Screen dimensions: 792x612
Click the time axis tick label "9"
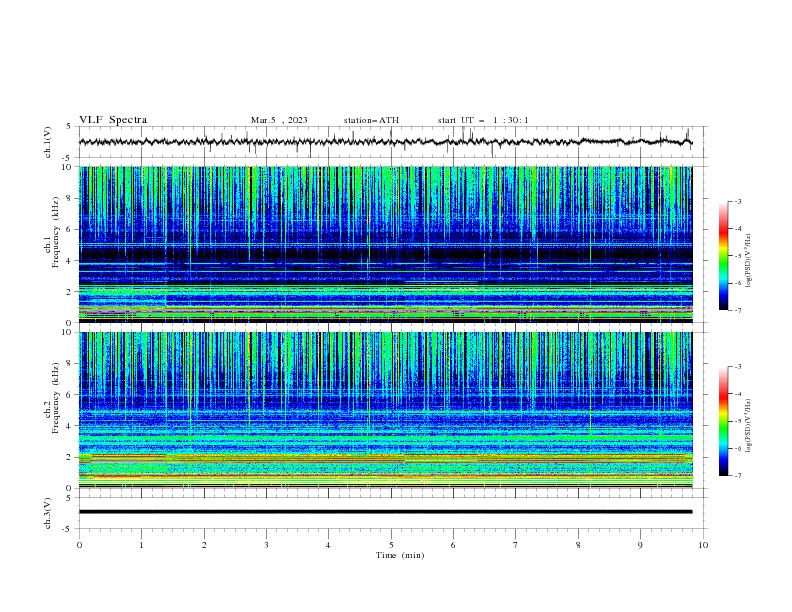(x=640, y=545)
